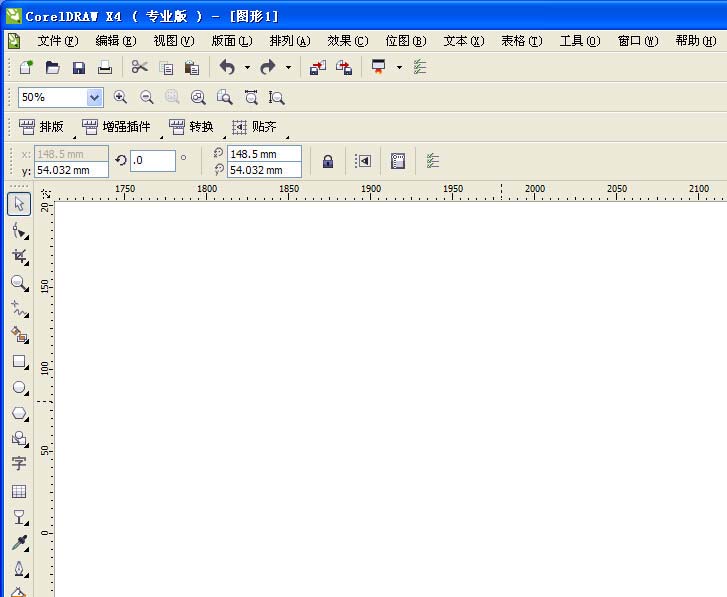The image size is (727, 597).
Task: Select the Interactive Blend goblet tool
Action: (19, 517)
